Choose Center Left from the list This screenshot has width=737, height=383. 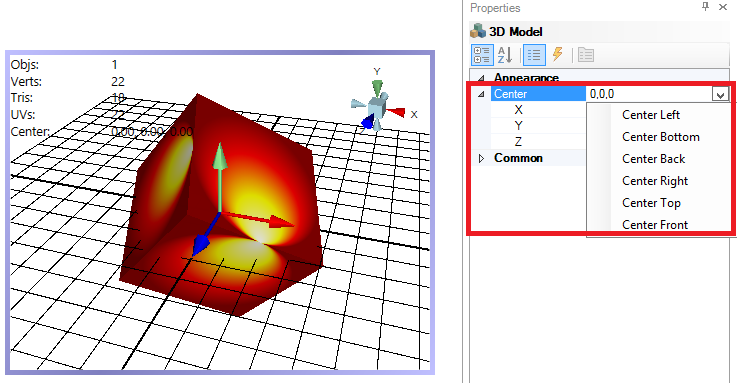(651, 115)
